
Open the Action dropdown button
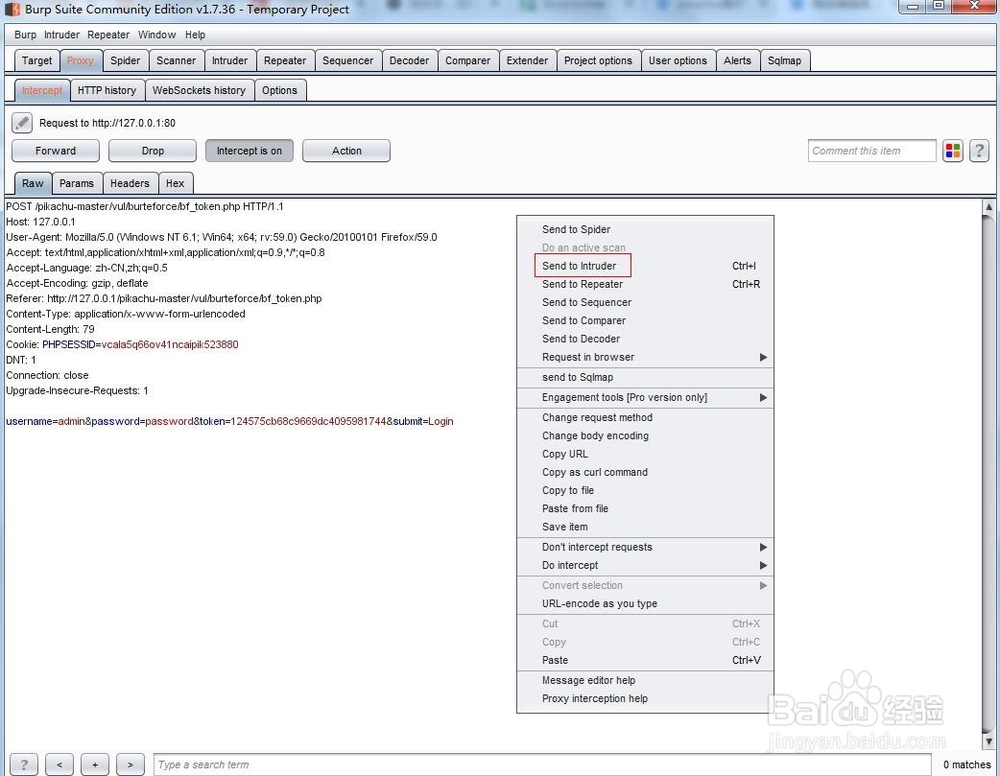coord(346,151)
